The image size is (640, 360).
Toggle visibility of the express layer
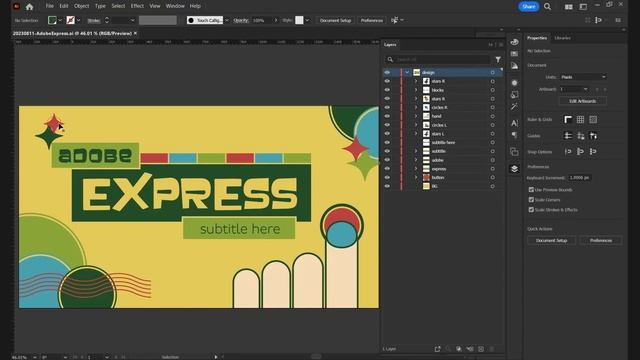point(387,169)
